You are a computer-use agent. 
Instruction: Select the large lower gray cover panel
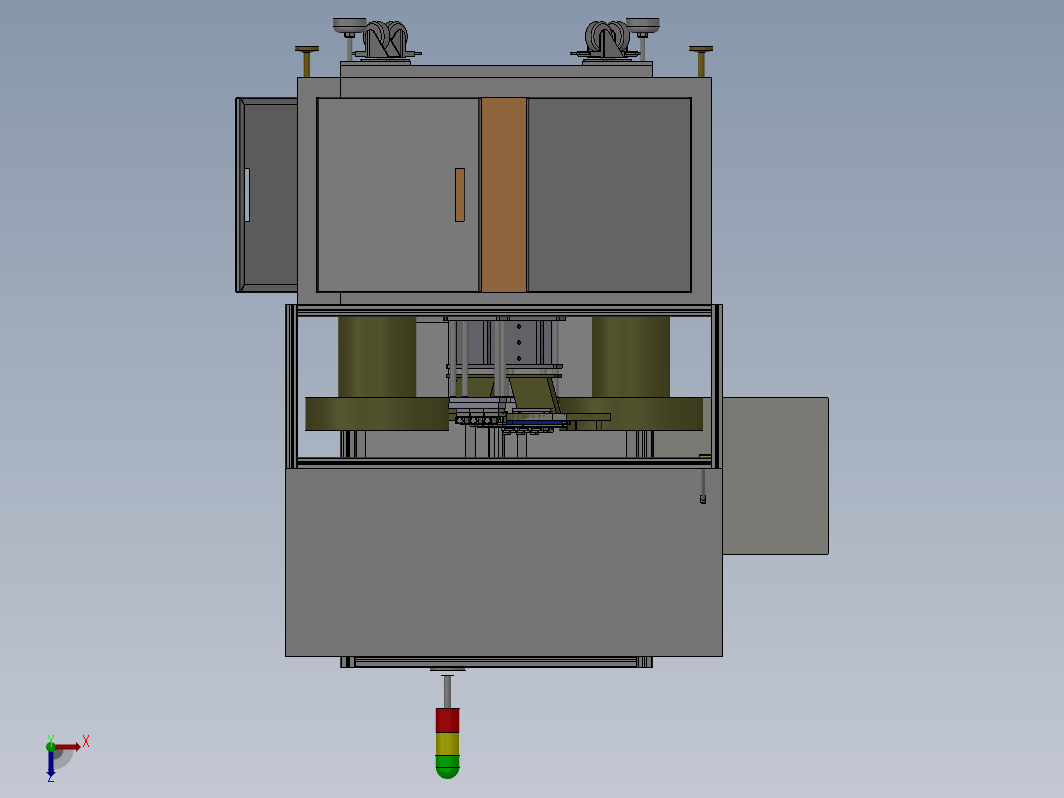(x=504, y=562)
